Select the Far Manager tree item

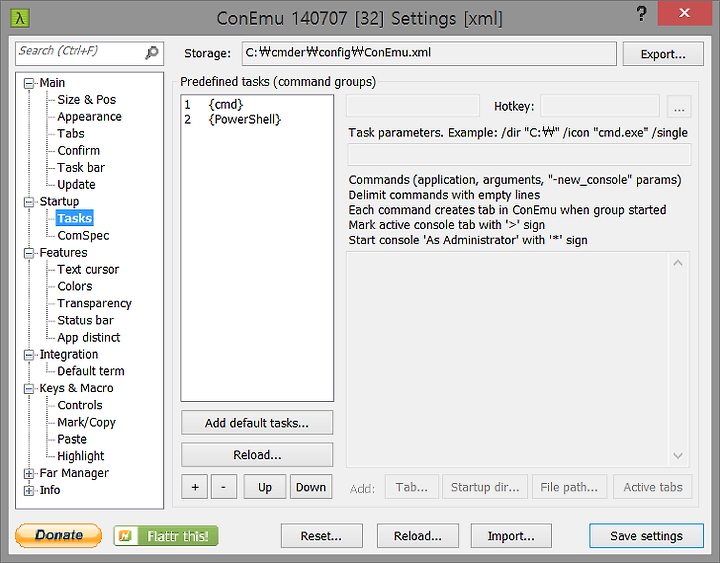click(74, 473)
